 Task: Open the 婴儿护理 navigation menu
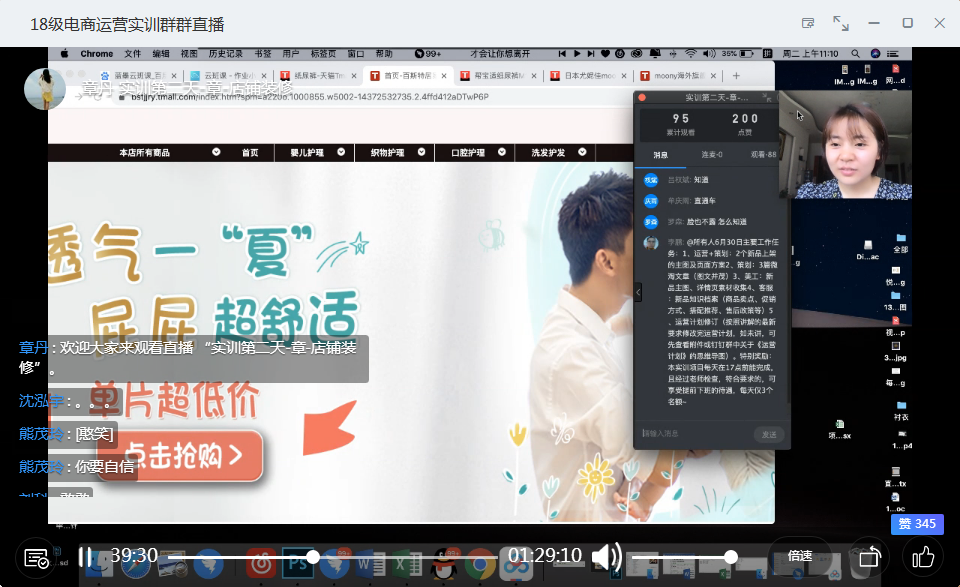point(308,153)
